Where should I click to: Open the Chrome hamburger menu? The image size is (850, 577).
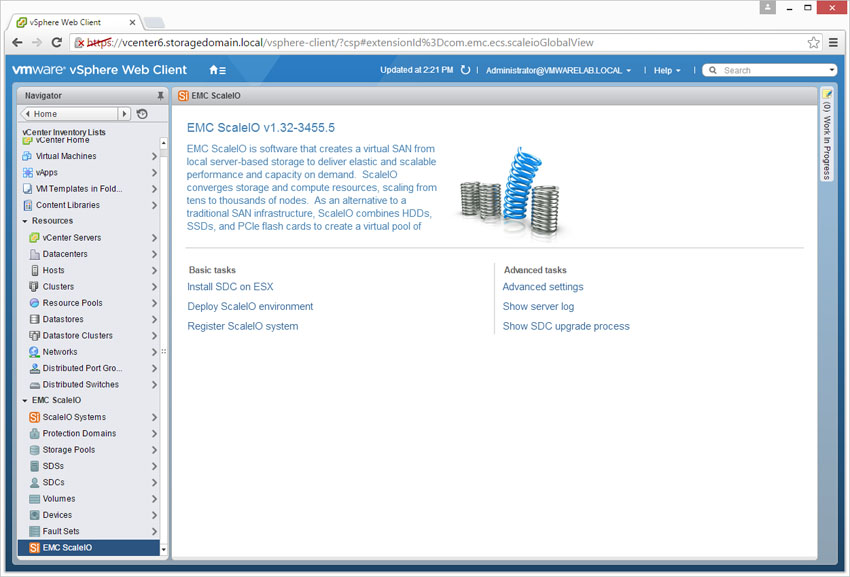click(833, 42)
